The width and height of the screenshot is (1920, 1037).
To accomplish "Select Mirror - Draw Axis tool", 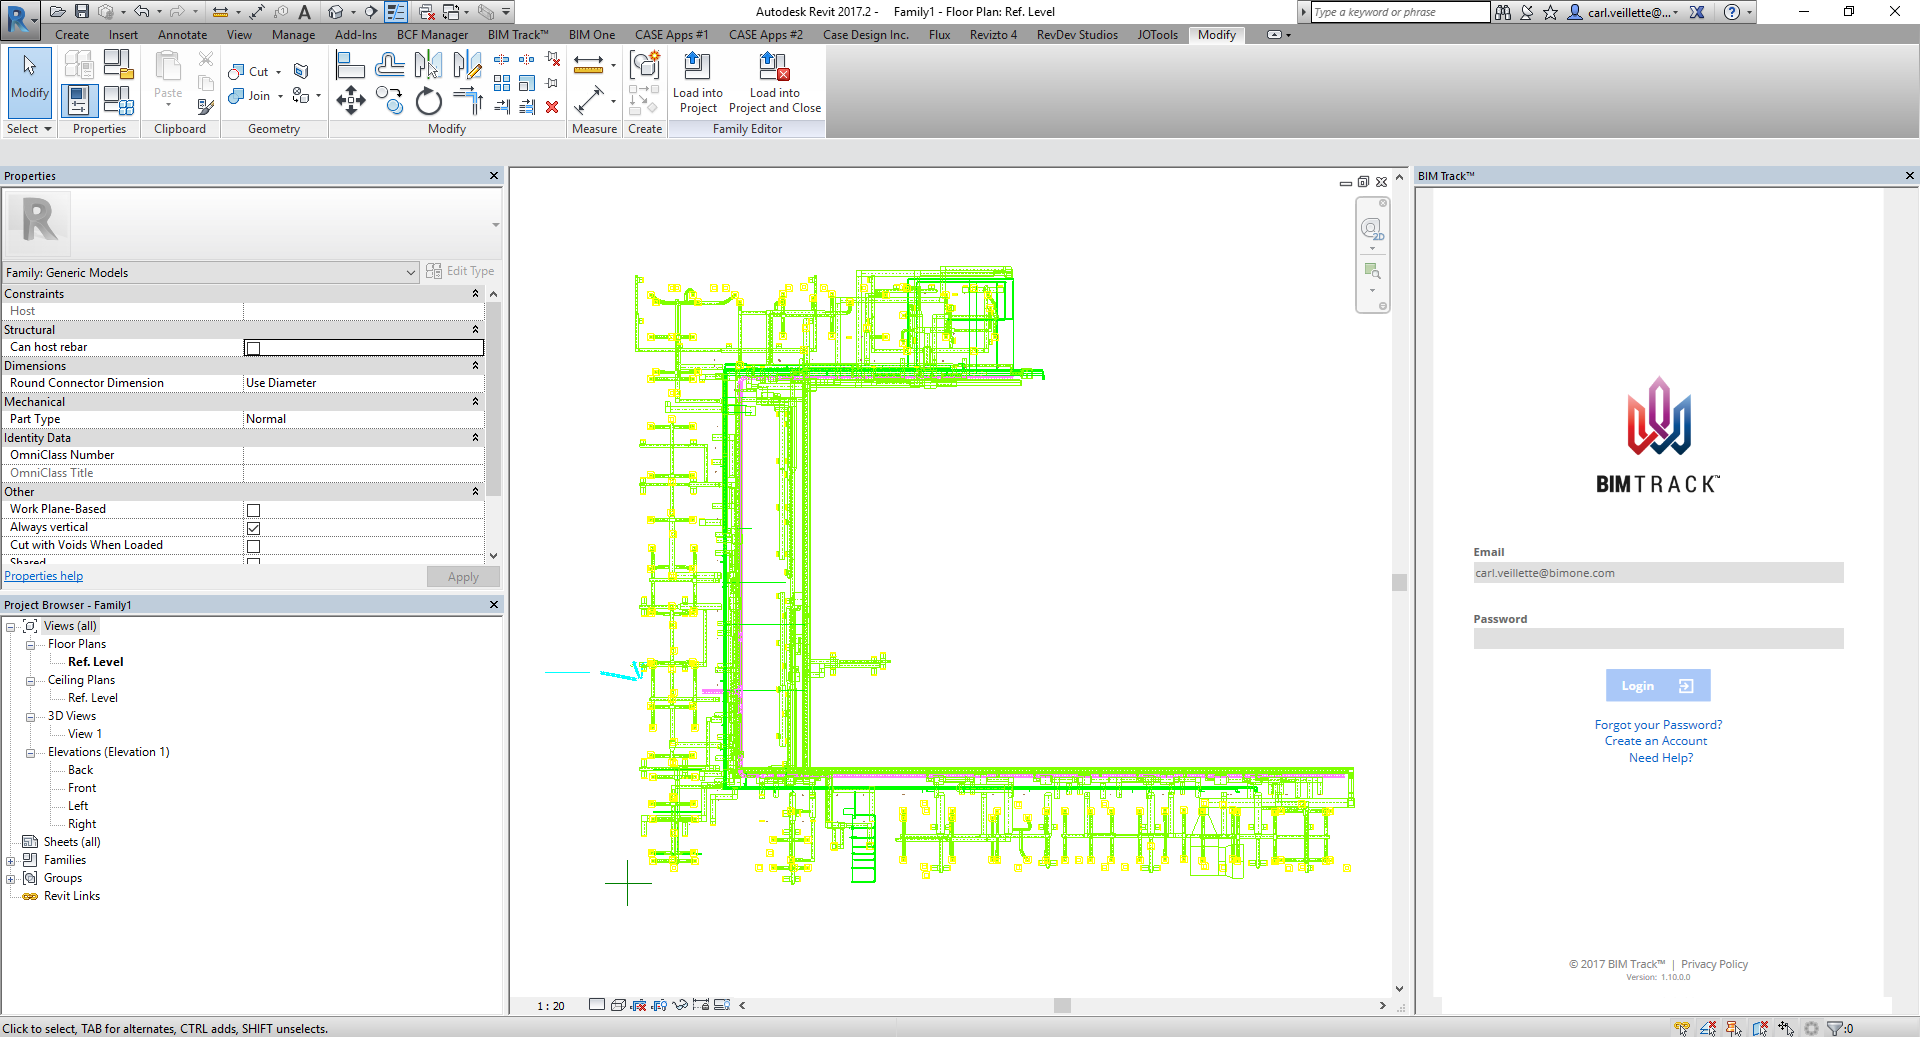I will tap(467, 66).
